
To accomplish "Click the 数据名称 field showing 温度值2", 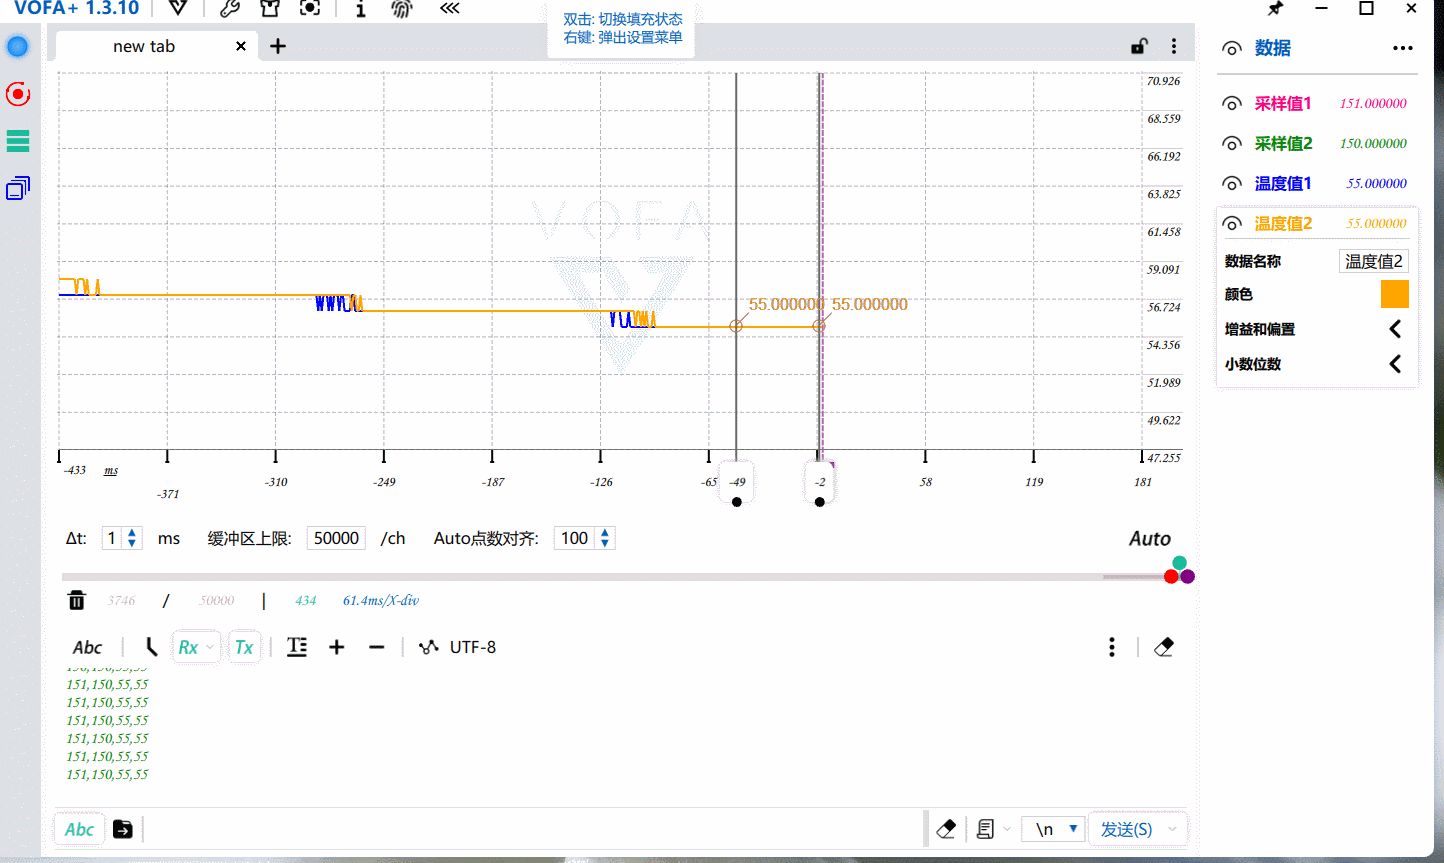I will (x=1373, y=261).
